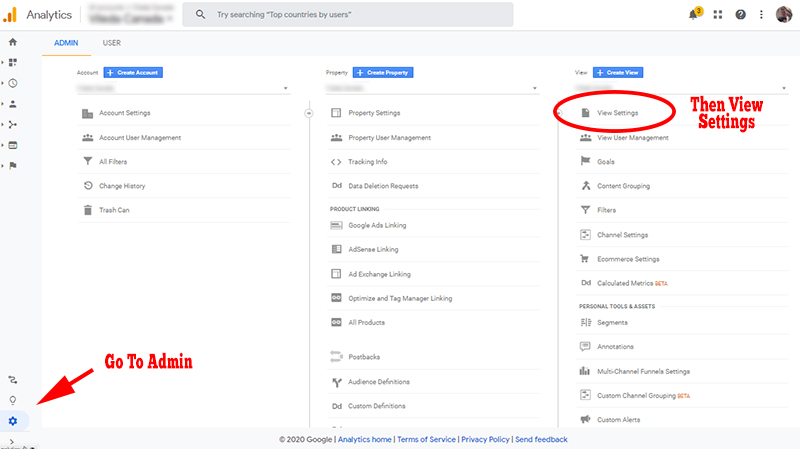The image size is (800, 449).
Task: Open Google apps grid icon
Action: [x=718, y=15]
